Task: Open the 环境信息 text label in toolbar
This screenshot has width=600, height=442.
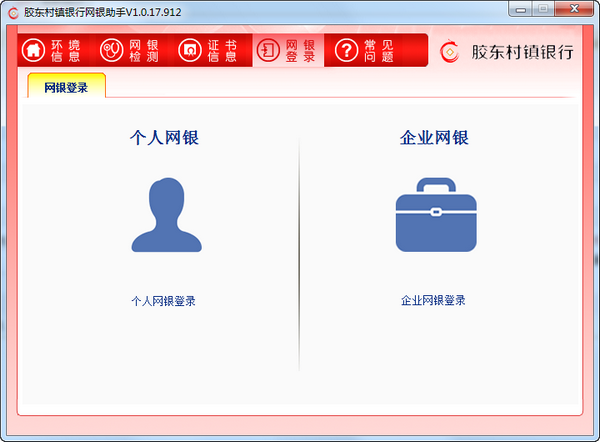Action: (x=66, y=50)
